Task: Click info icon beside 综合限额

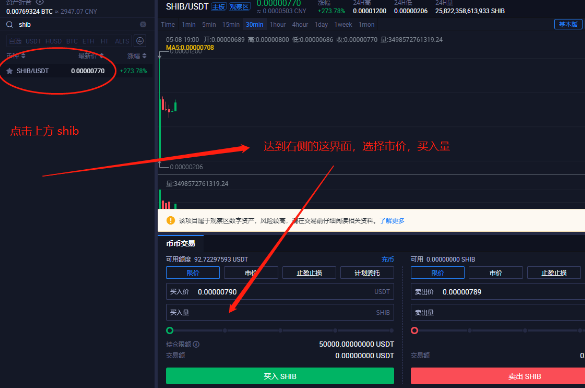Action: point(196,344)
